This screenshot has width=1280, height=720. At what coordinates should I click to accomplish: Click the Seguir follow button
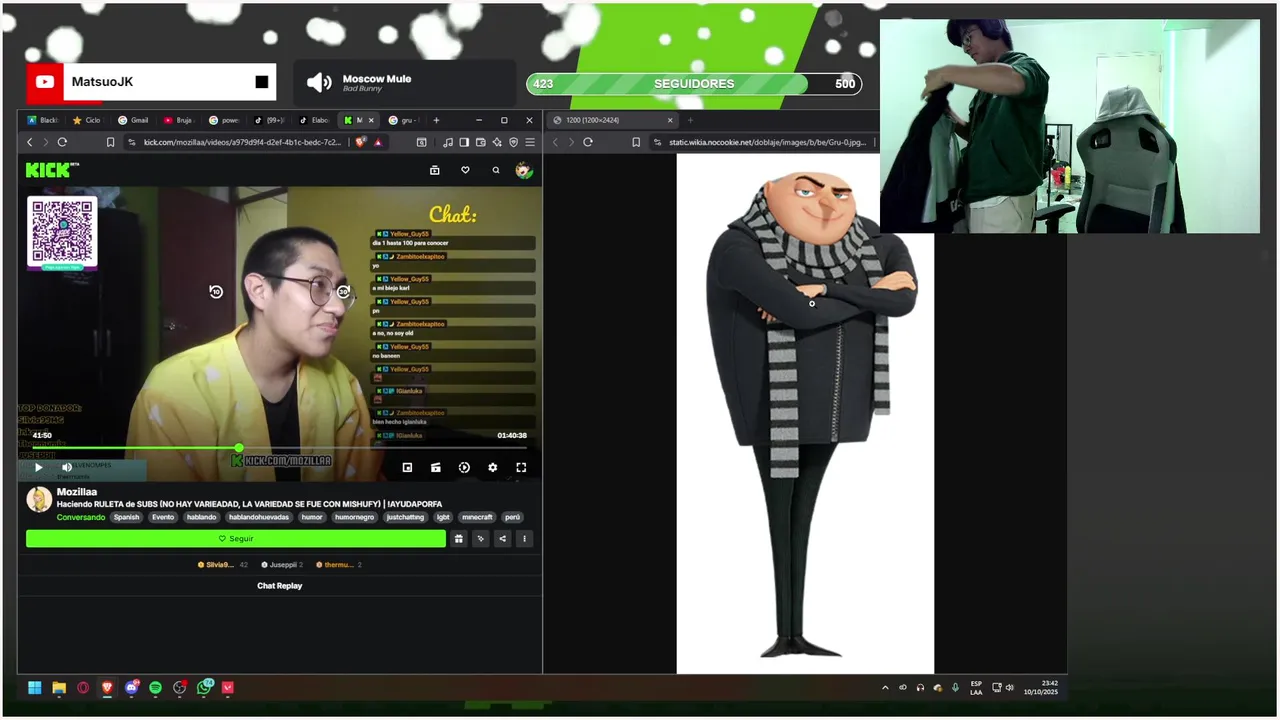click(x=236, y=538)
